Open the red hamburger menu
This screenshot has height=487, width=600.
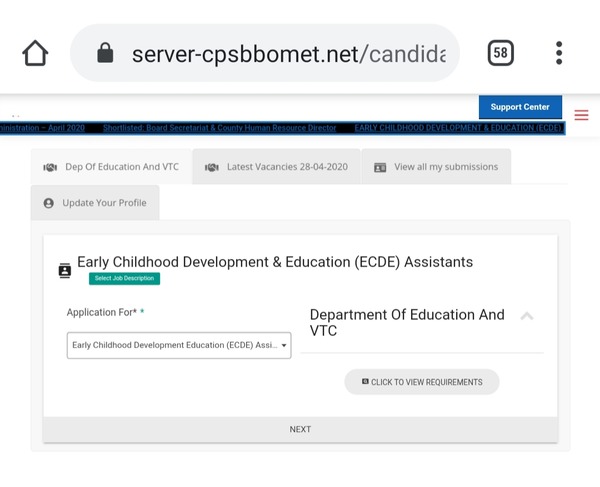tap(581, 115)
